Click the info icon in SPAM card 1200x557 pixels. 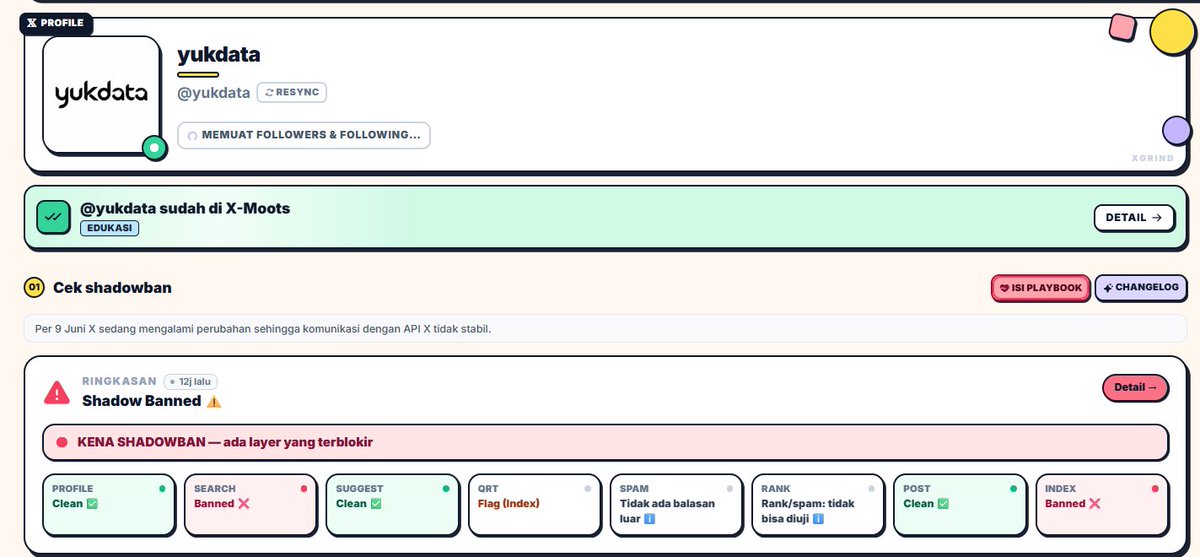[x=649, y=519]
